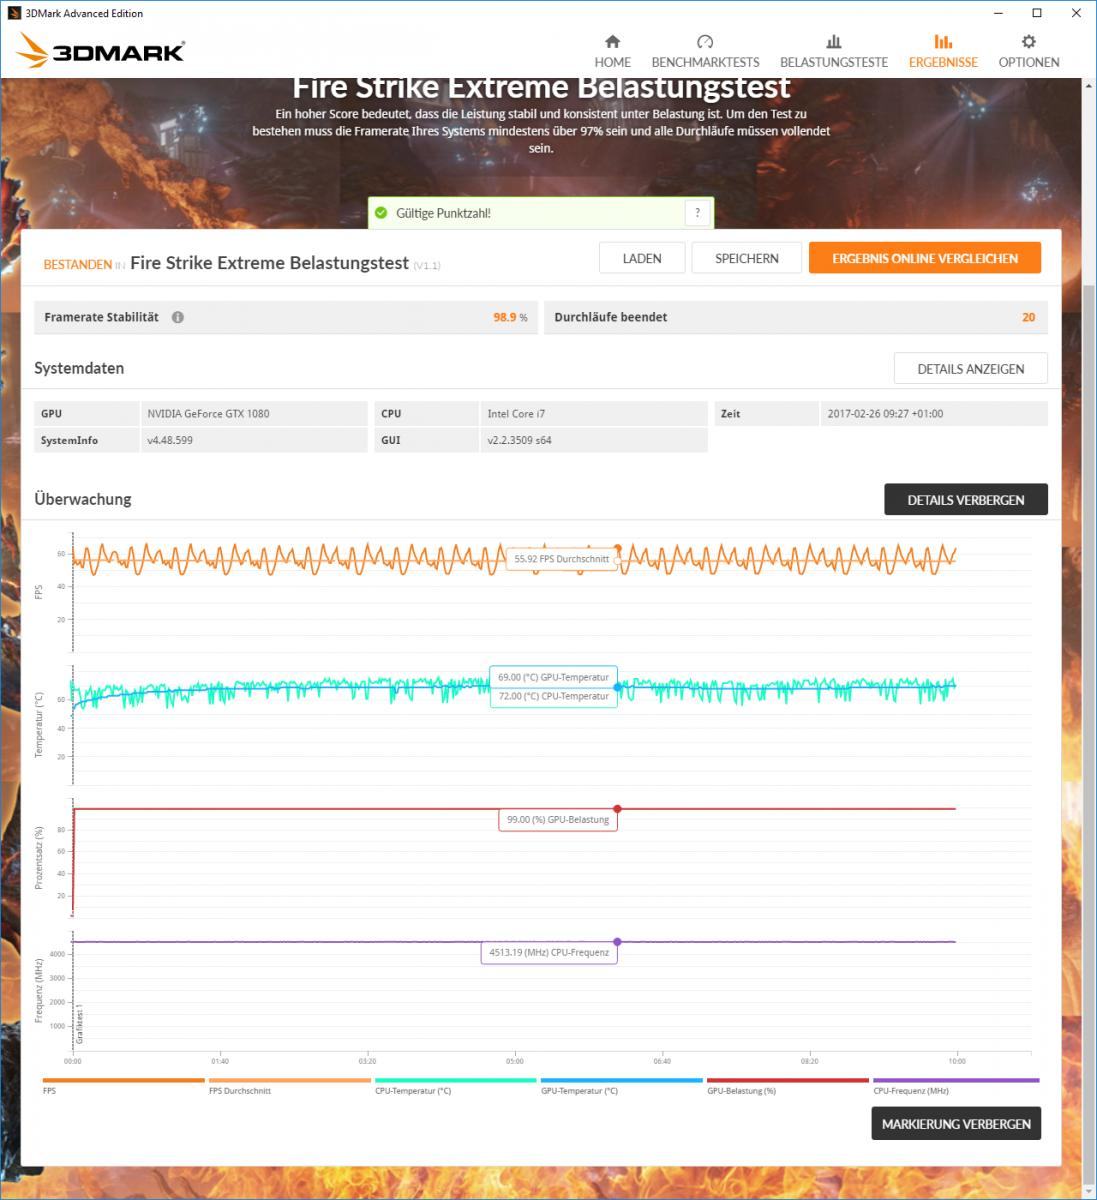
Task: Click the 72.00 CPU-Temperatur tooltip
Action: click(553, 696)
